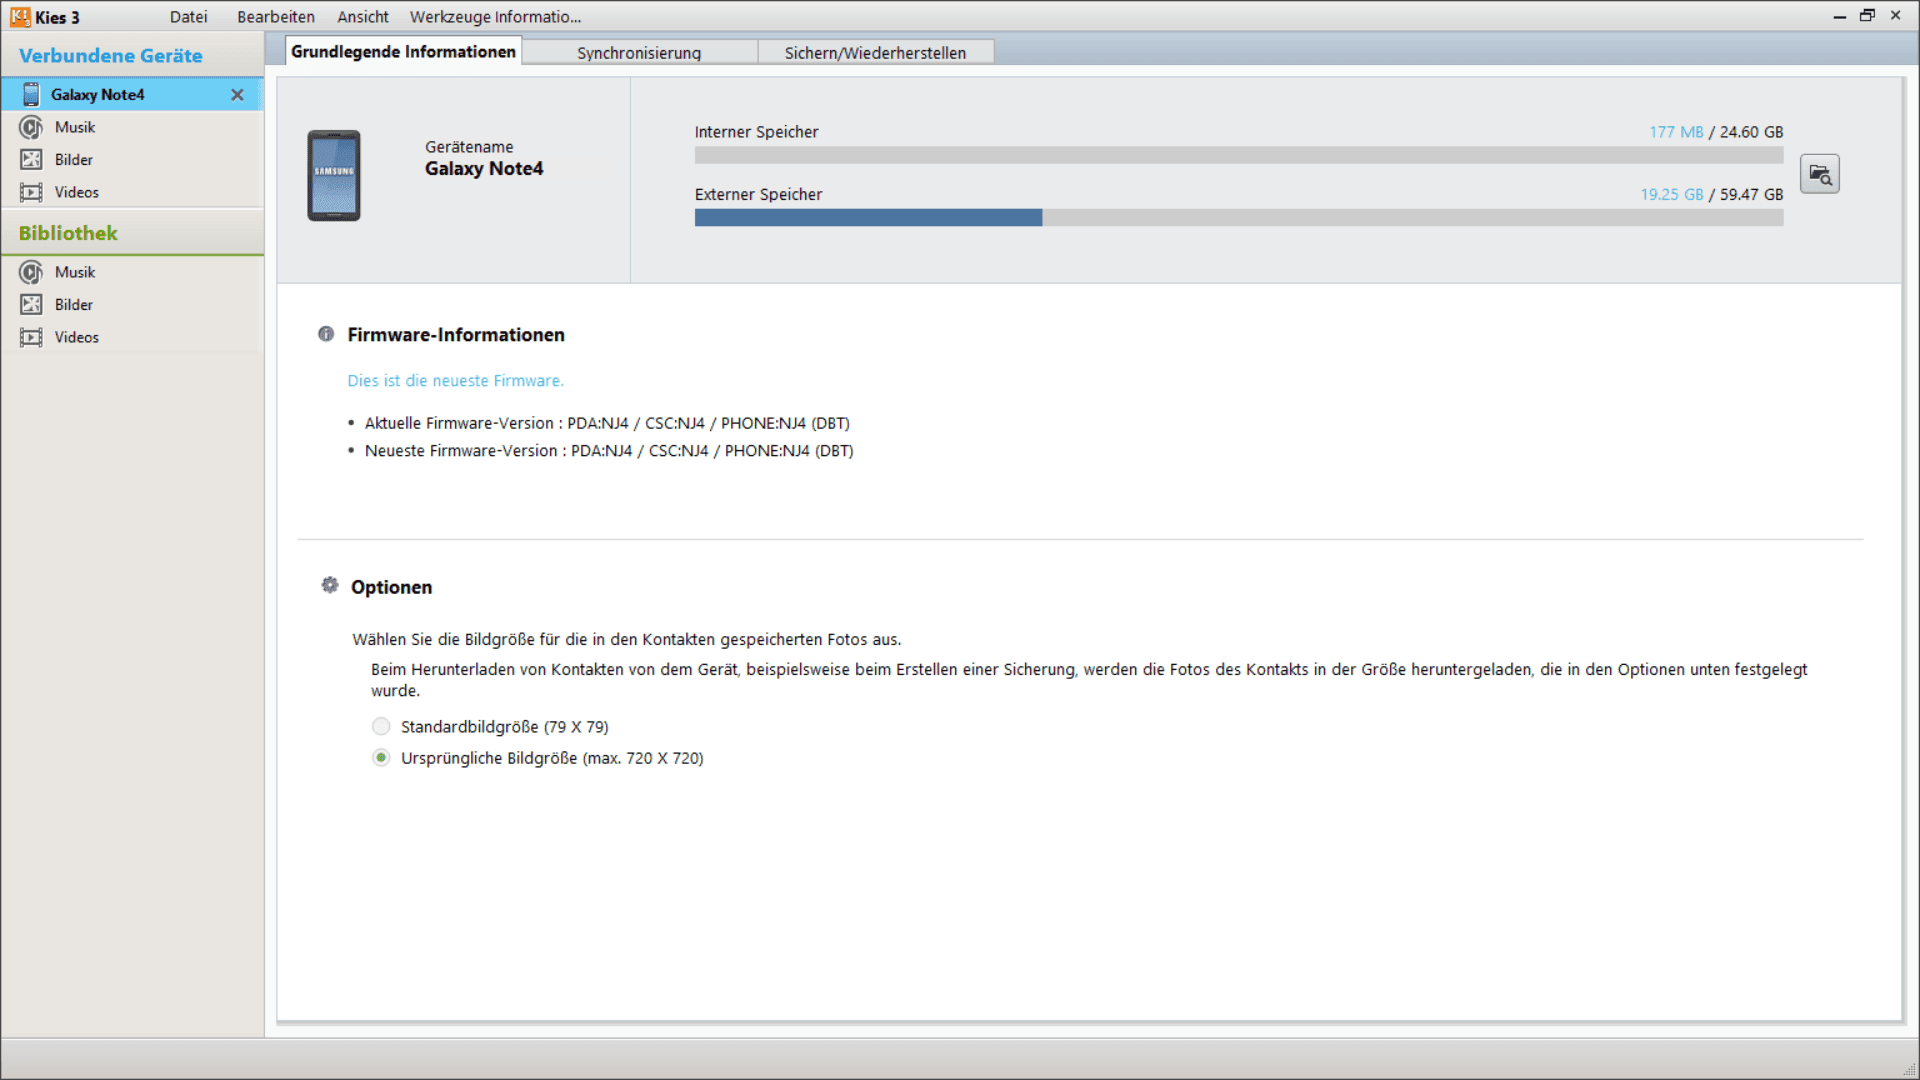Minimize the Kies 3 window

(x=1839, y=16)
